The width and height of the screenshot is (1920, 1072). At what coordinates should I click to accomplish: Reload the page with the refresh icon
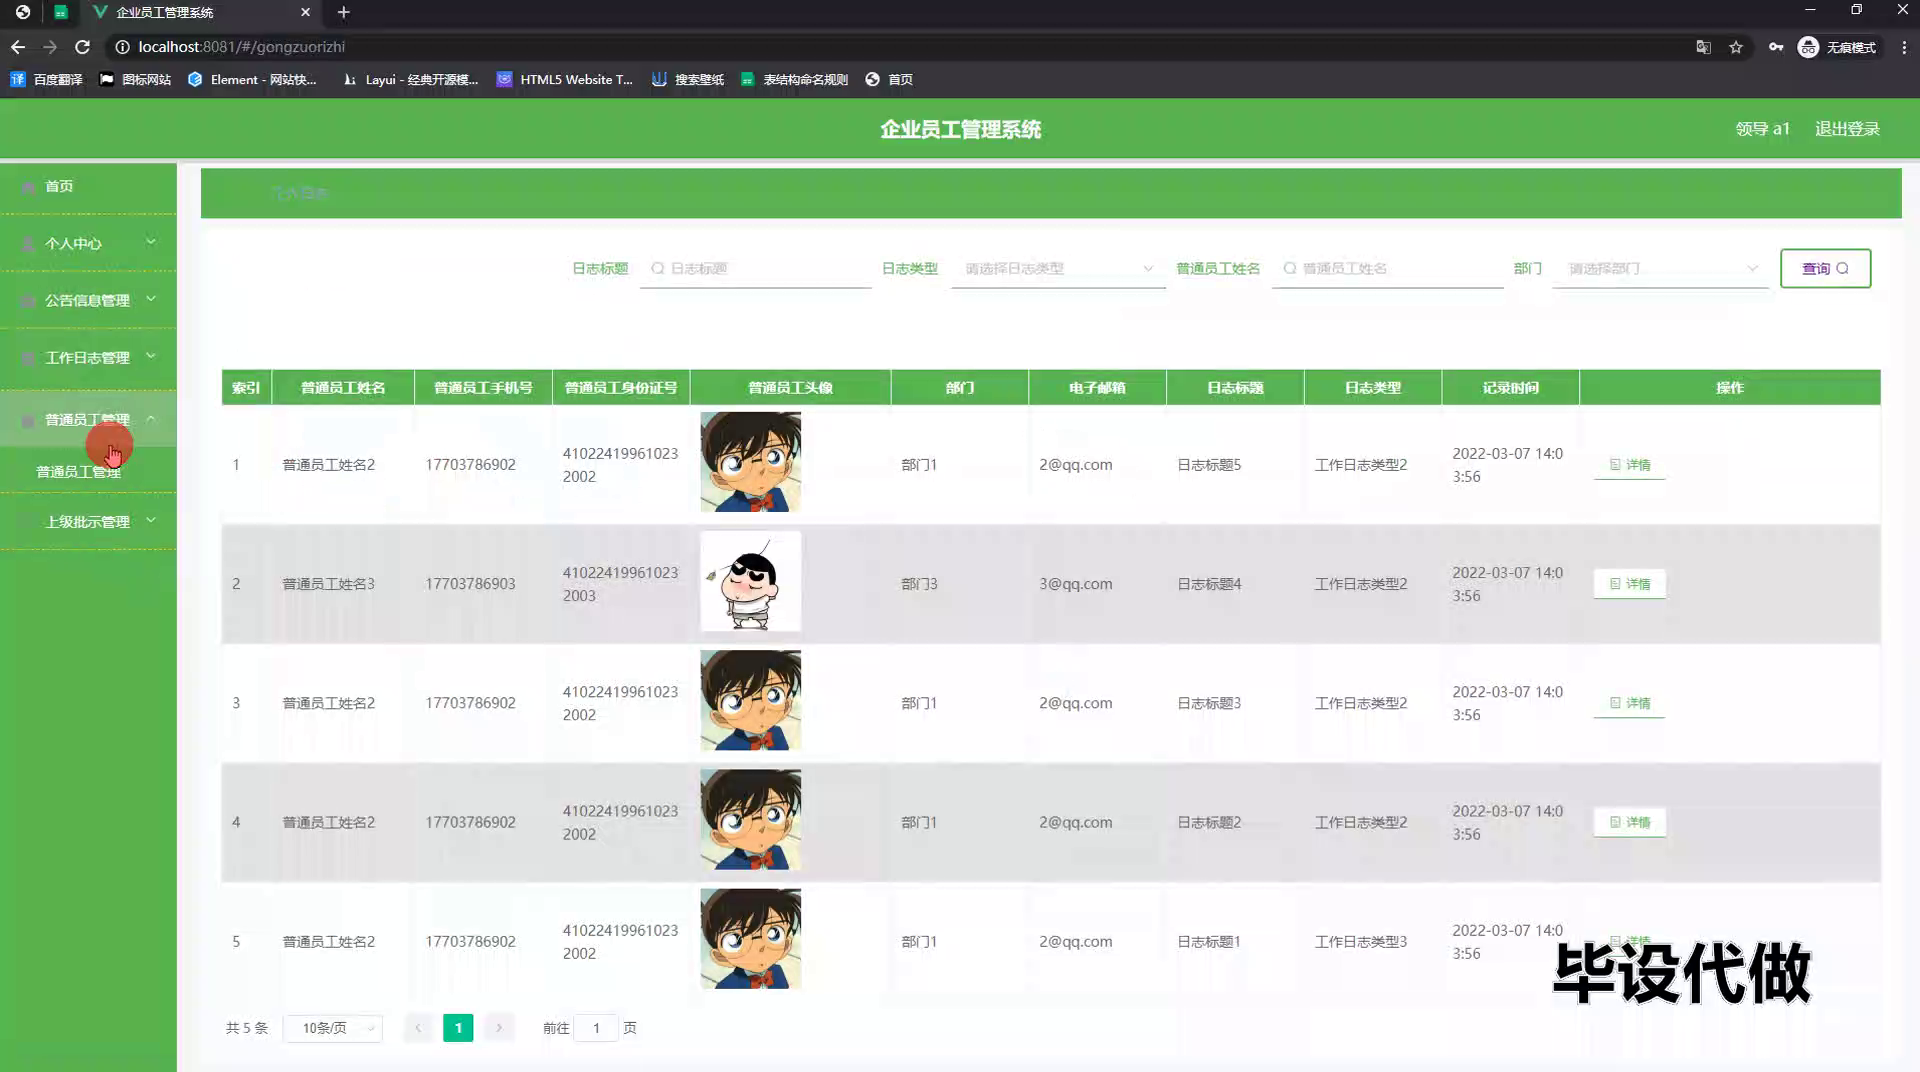pyautogui.click(x=83, y=47)
